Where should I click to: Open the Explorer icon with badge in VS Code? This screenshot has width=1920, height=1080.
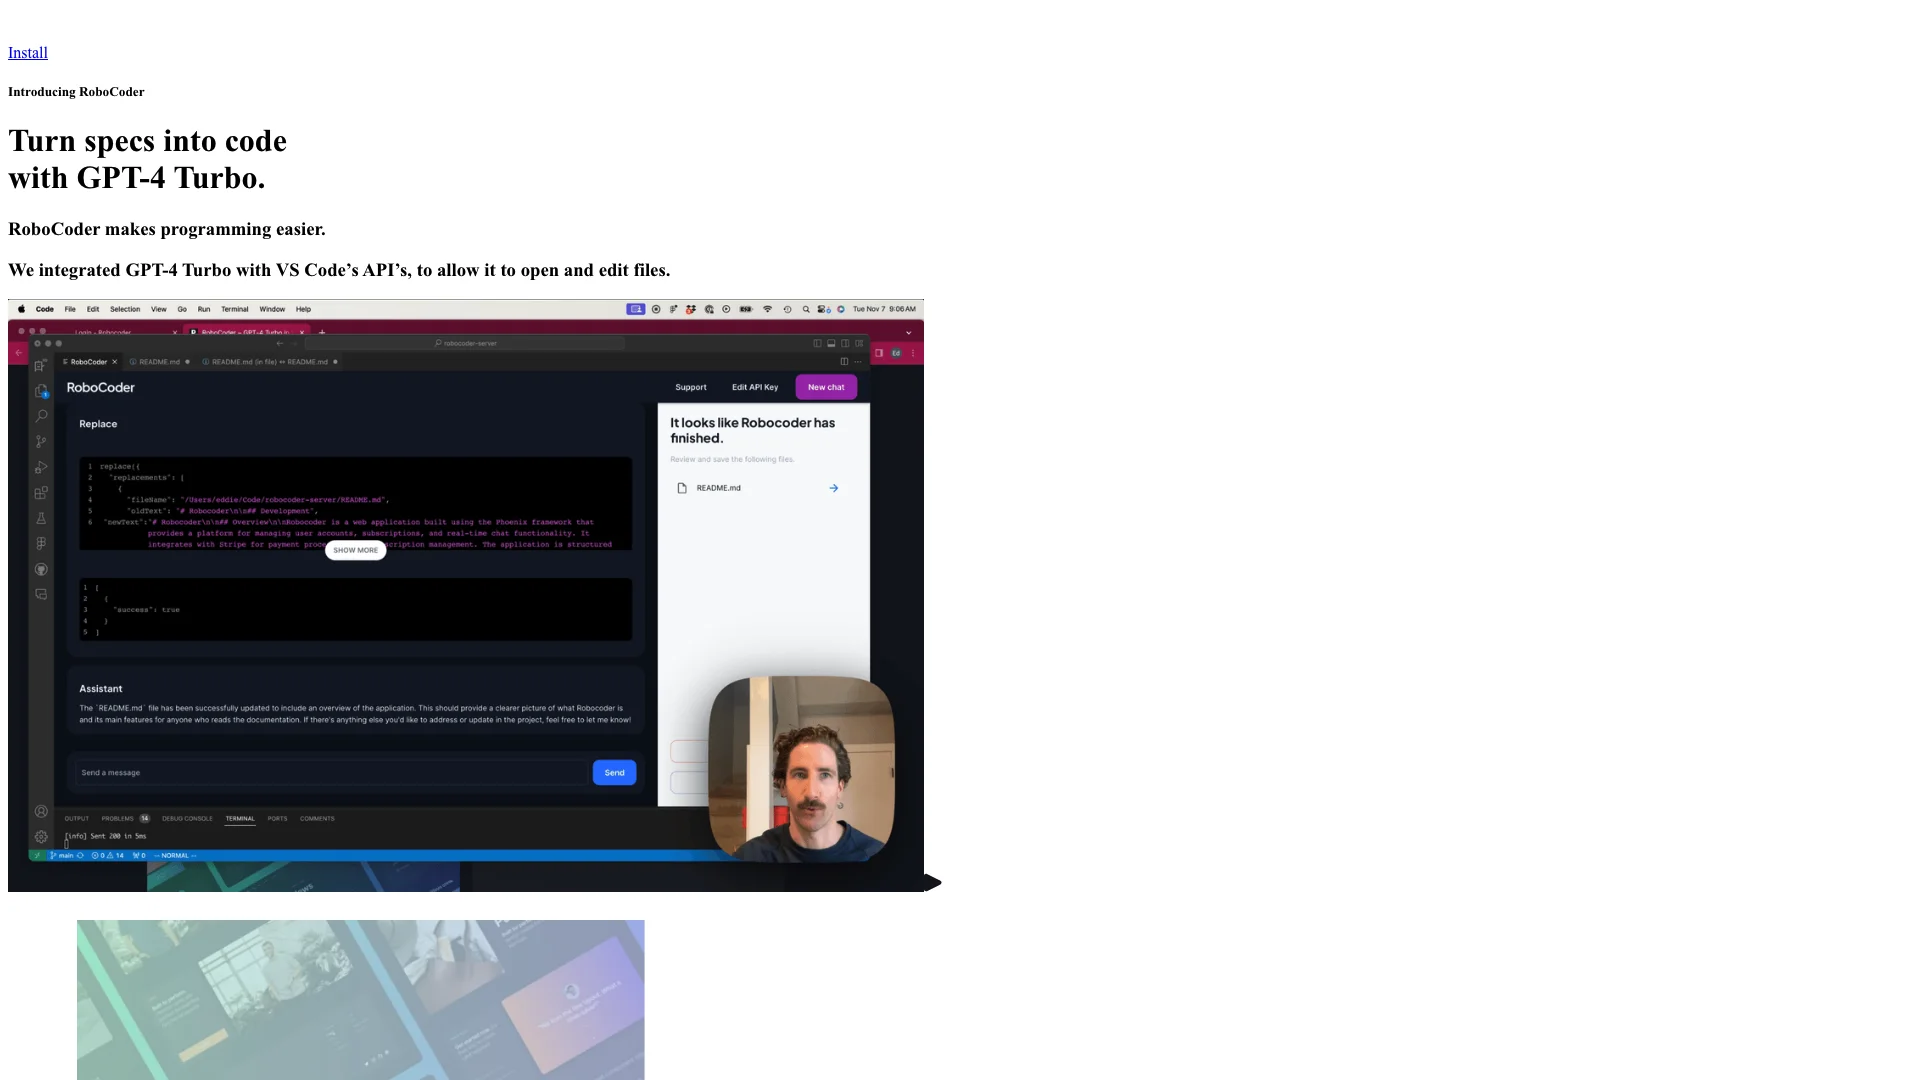41,391
